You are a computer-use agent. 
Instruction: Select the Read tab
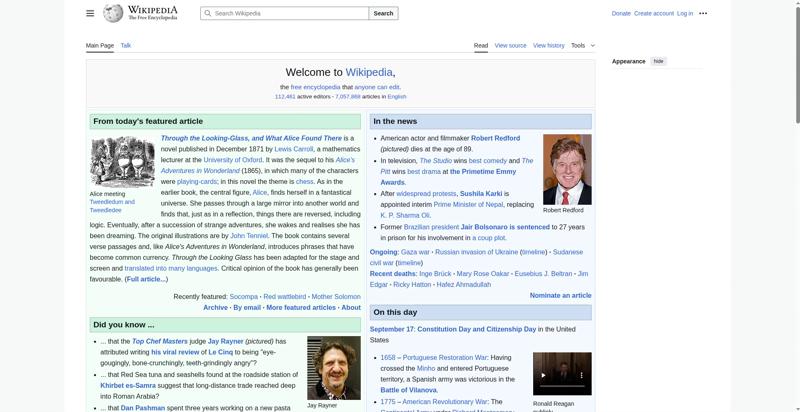481,45
